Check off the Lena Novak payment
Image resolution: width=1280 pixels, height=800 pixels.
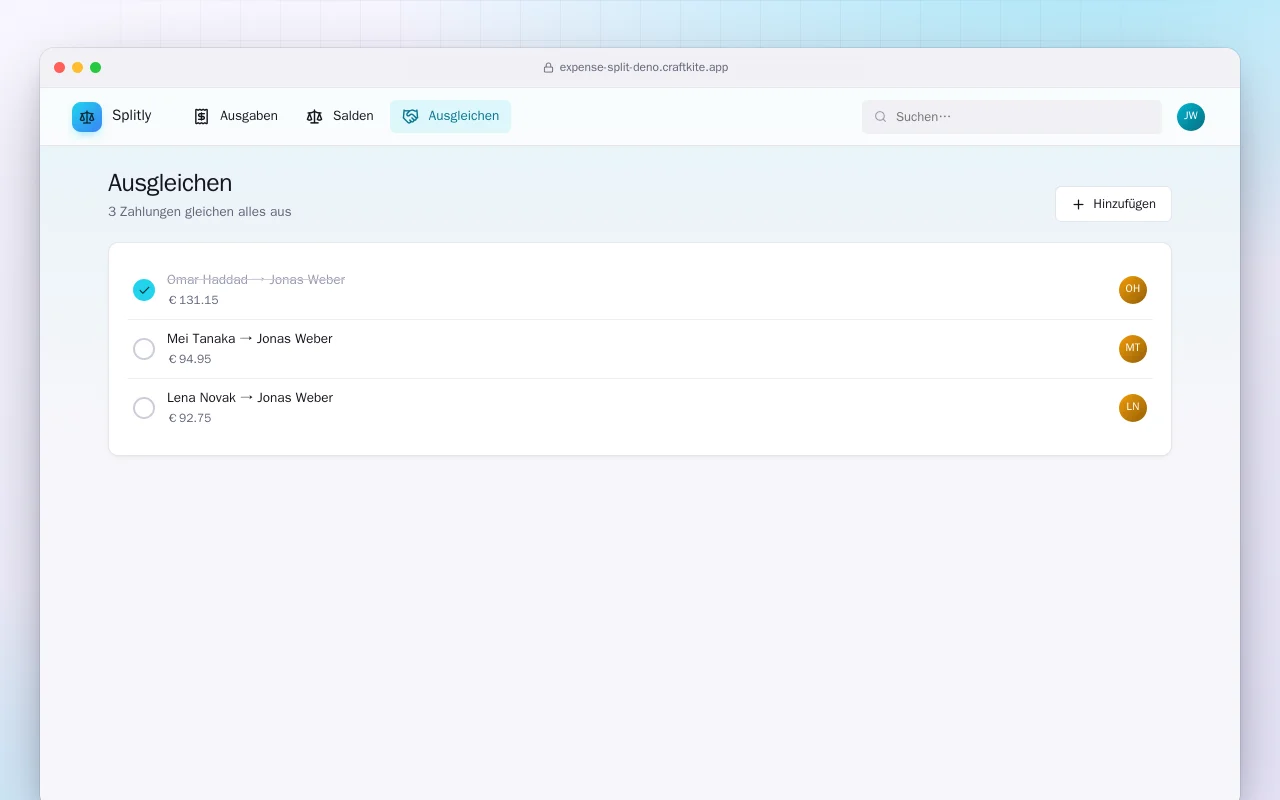click(144, 408)
